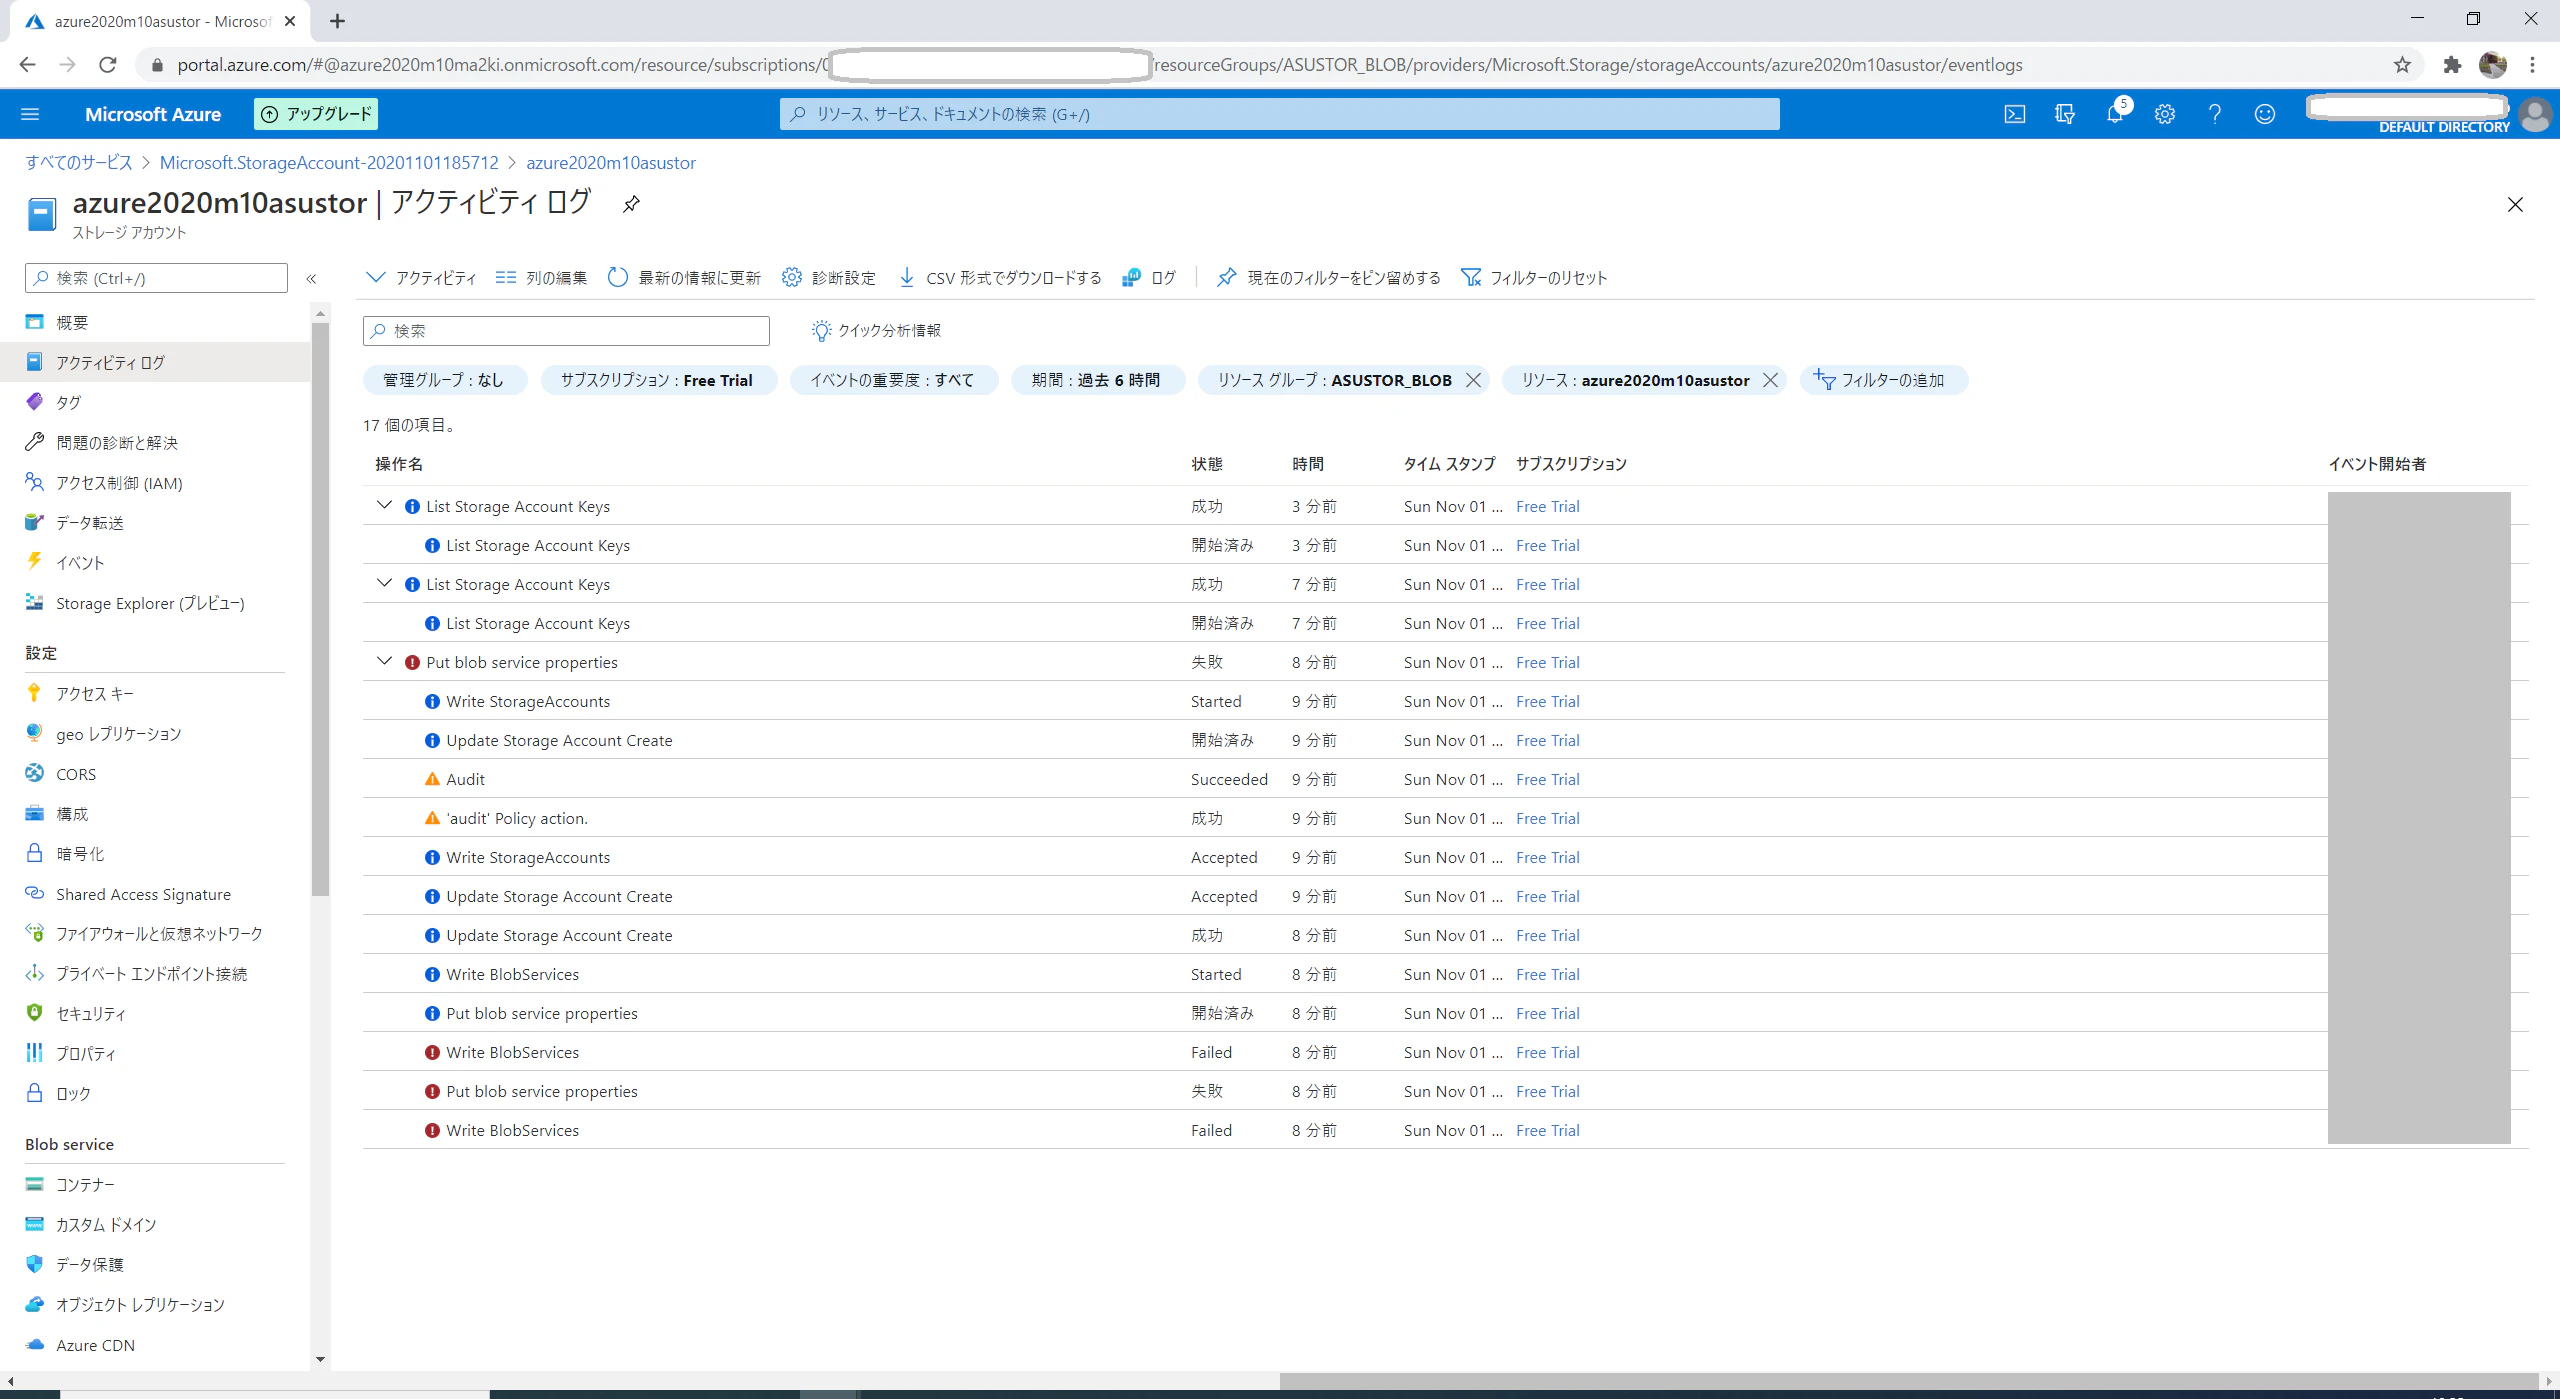Pin the current filters
The height and width of the screenshot is (1399, 2560).
tap(1329, 278)
